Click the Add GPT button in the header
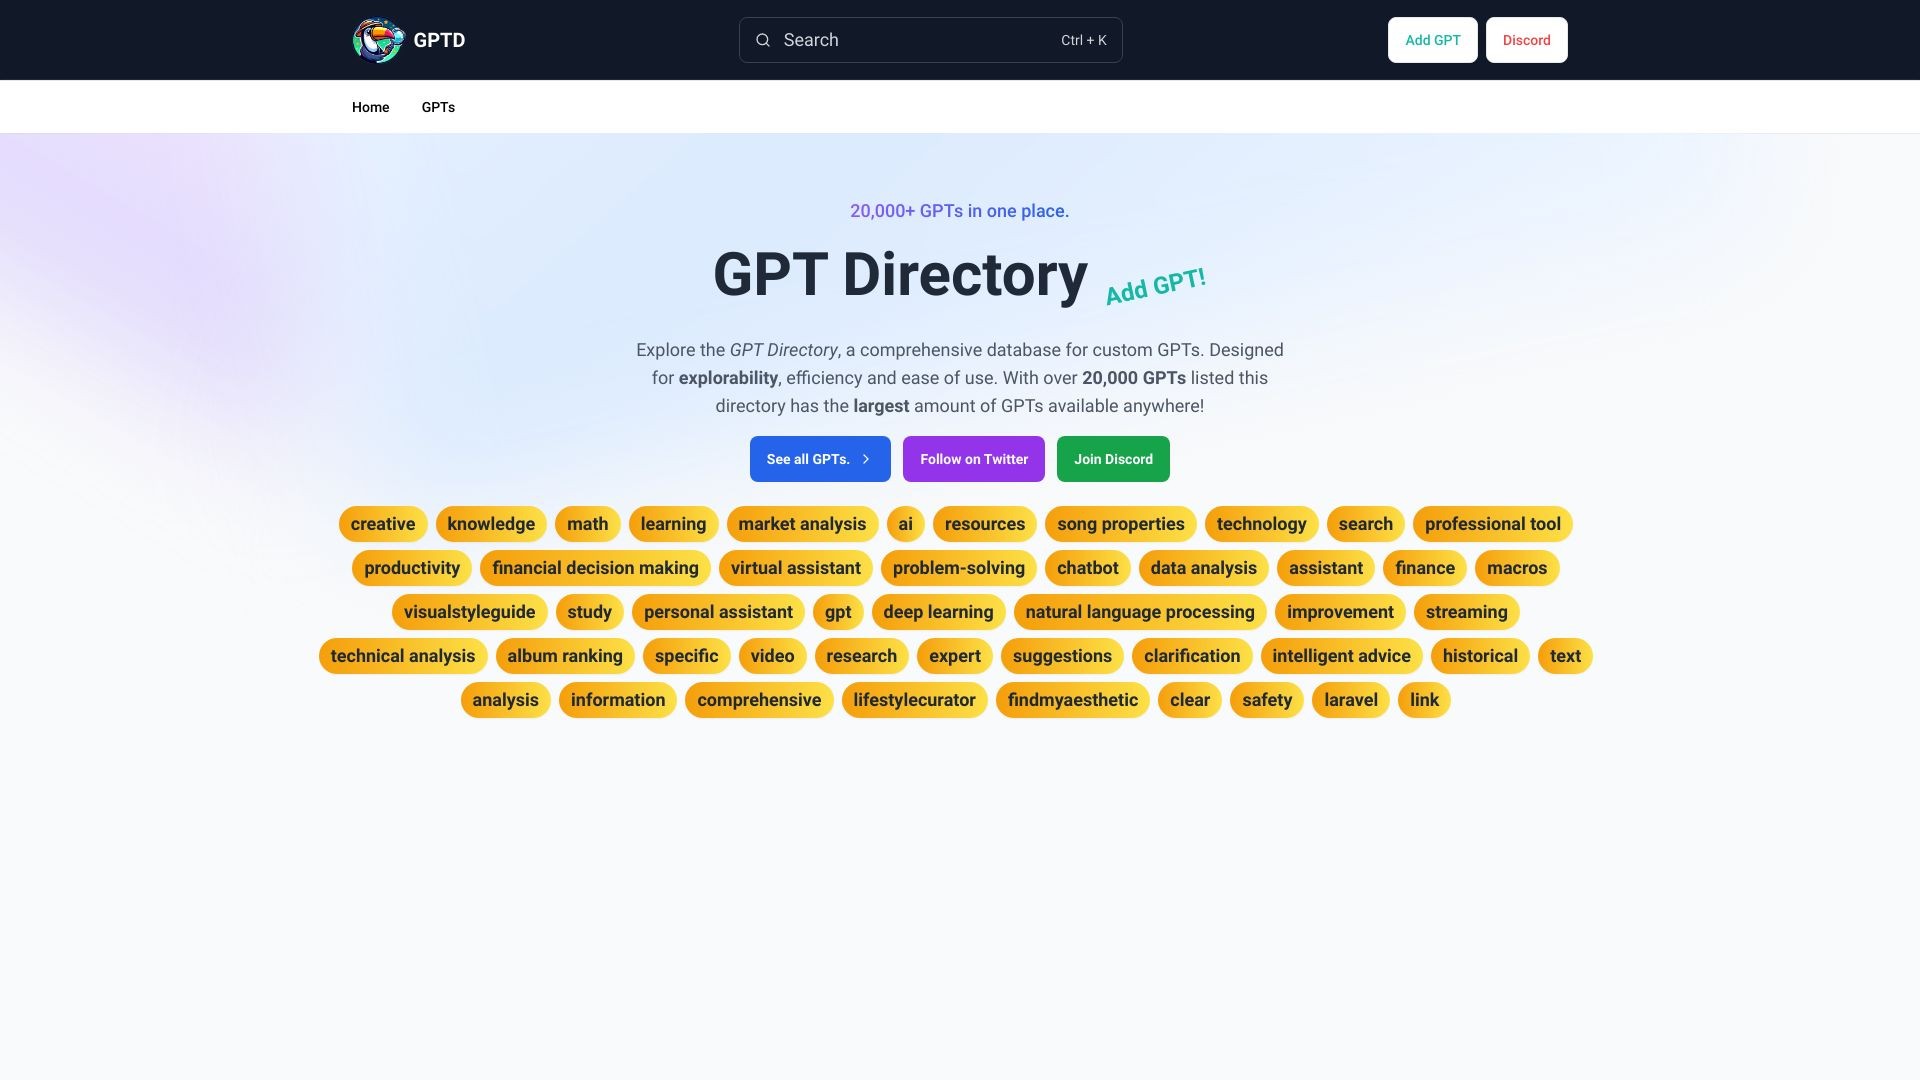 pyautogui.click(x=1432, y=40)
